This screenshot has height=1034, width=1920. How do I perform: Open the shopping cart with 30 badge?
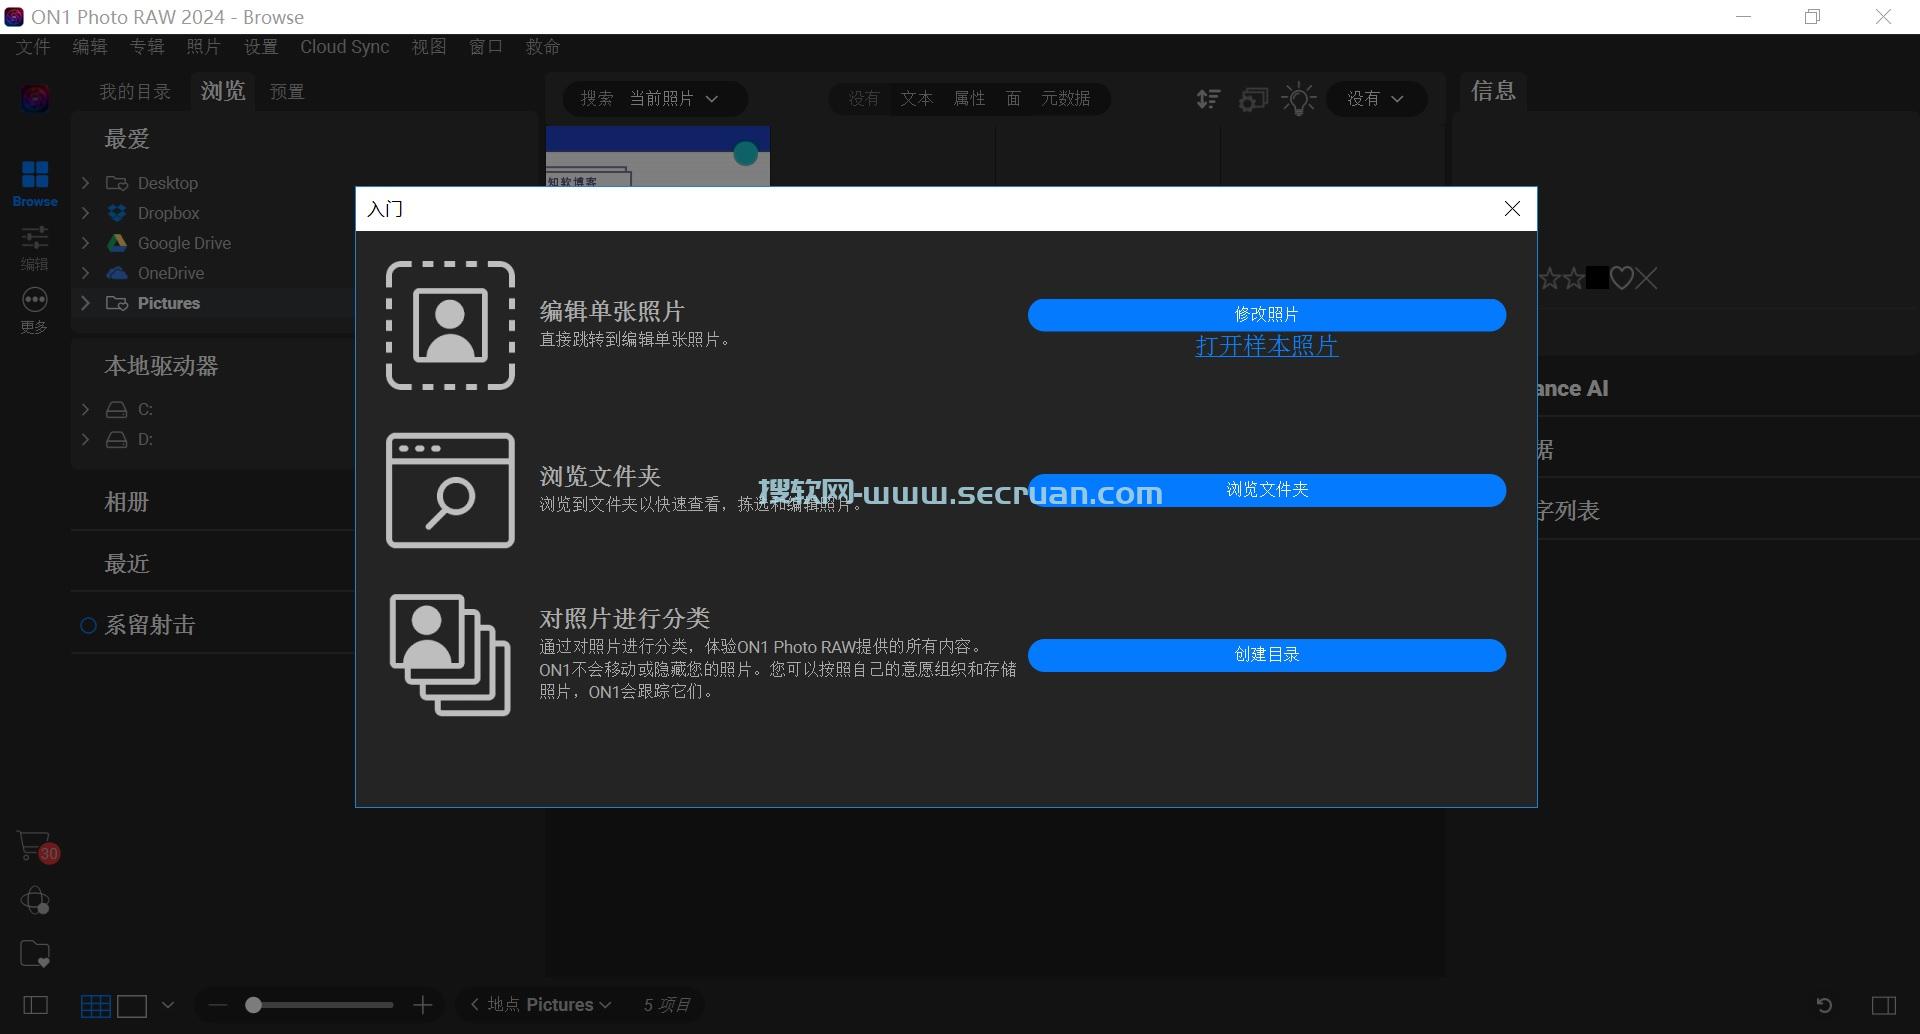[36, 847]
